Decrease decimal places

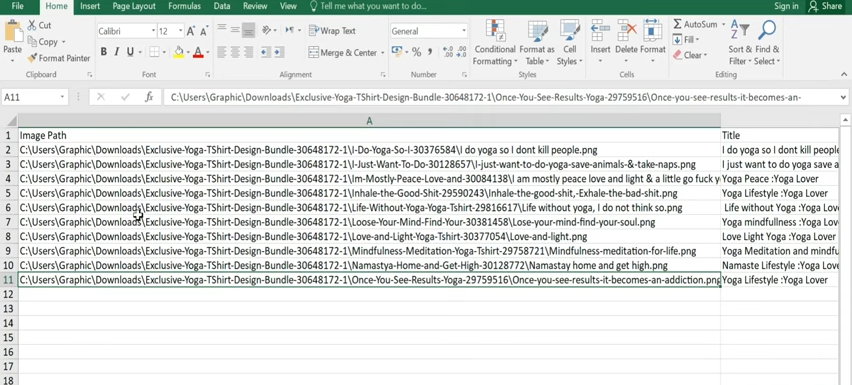(x=461, y=52)
